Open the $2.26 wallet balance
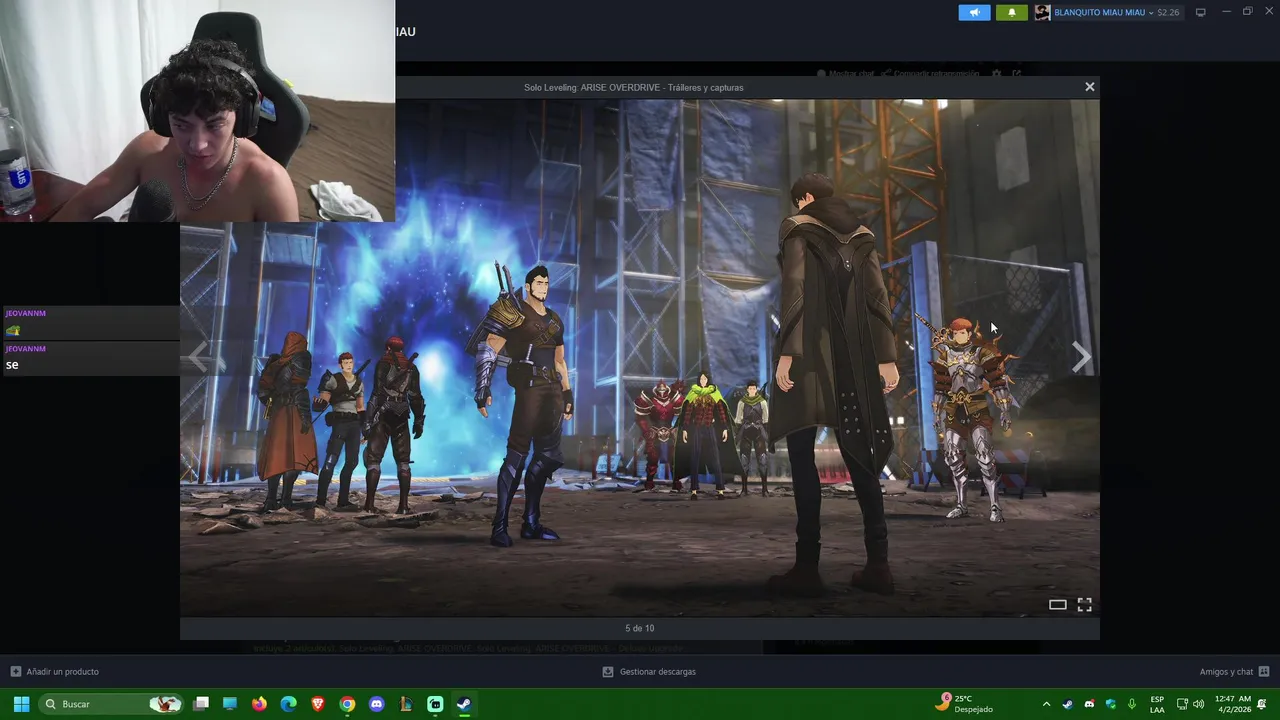 click(x=1168, y=12)
